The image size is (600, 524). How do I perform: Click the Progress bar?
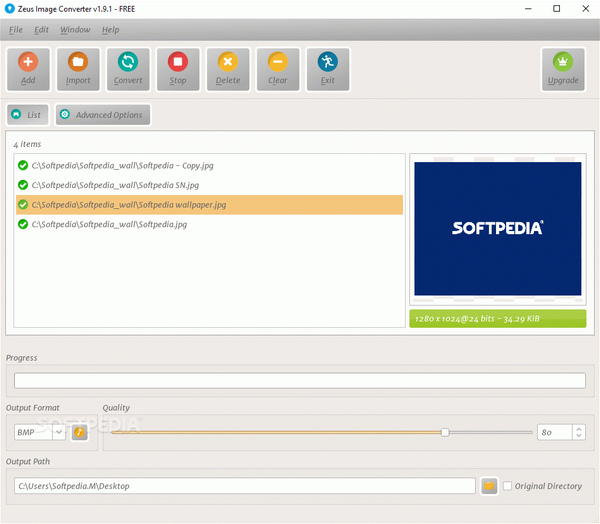300,380
